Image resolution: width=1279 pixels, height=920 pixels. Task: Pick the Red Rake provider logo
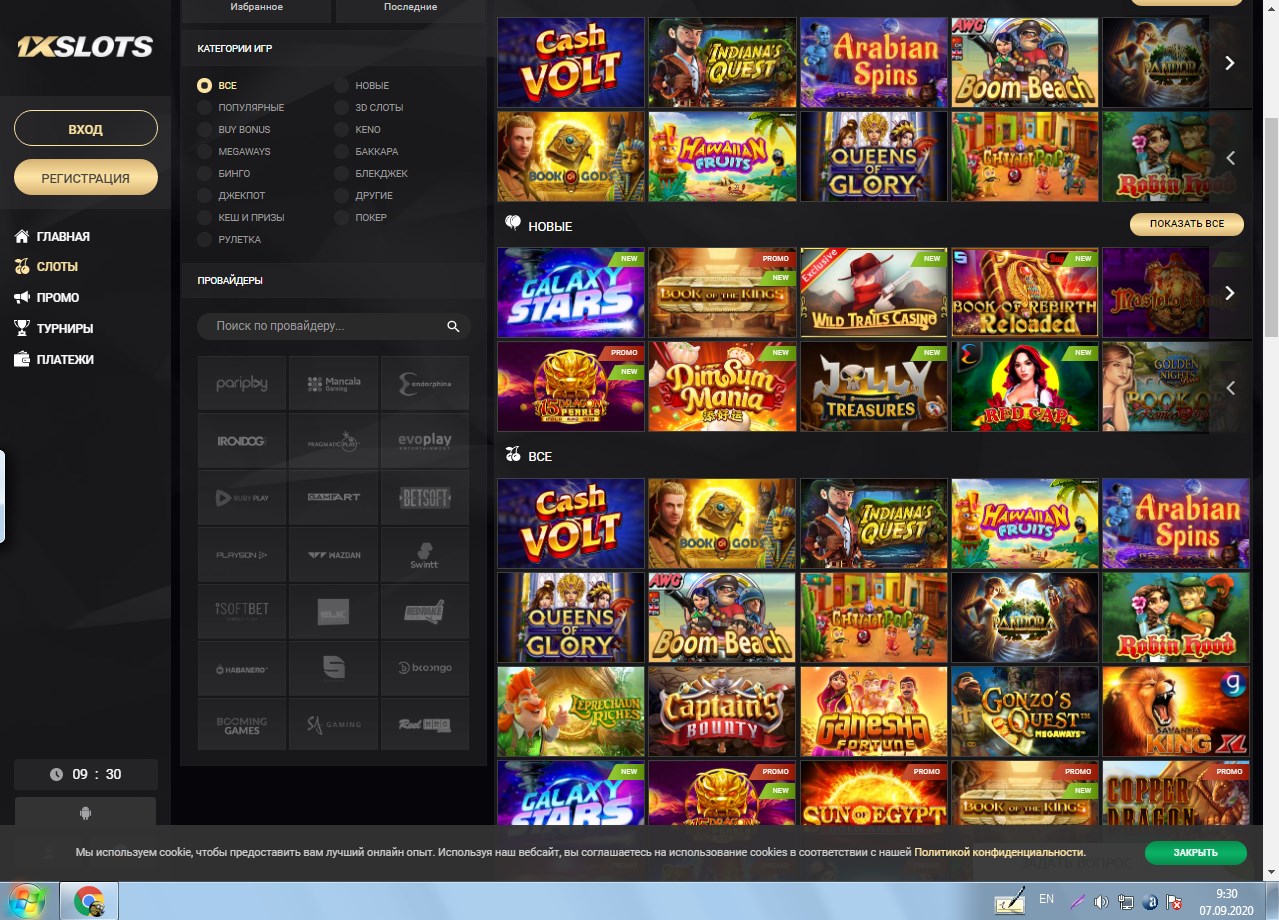pos(425,612)
